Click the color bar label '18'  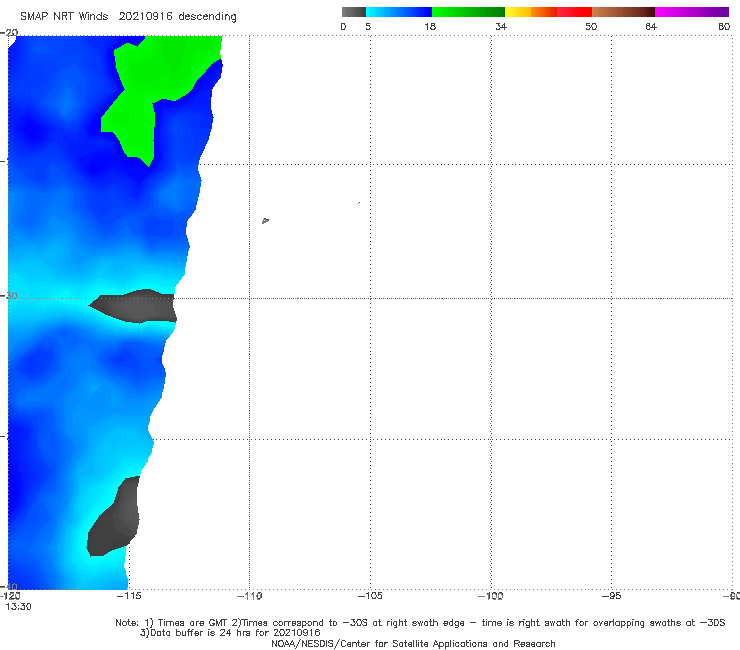pyautogui.click(x=430, y=27)
